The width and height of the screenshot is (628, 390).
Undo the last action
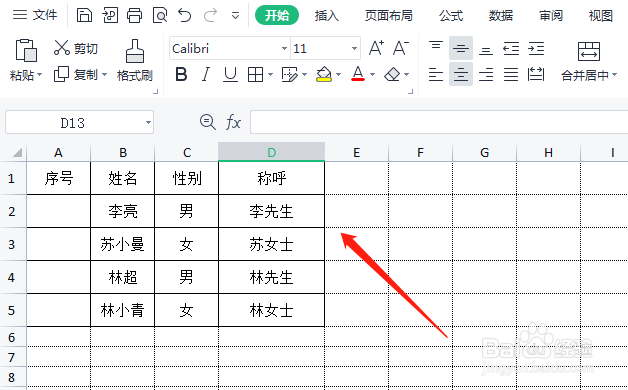coord(185,16)
